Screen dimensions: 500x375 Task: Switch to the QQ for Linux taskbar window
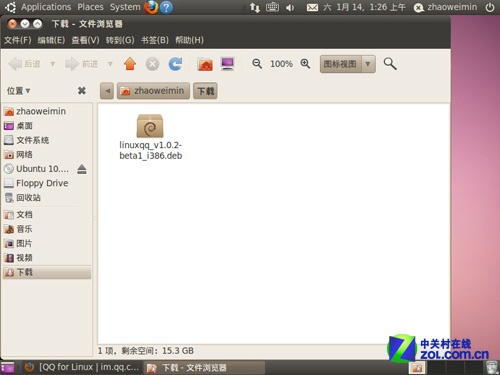[x=82, y=367]
